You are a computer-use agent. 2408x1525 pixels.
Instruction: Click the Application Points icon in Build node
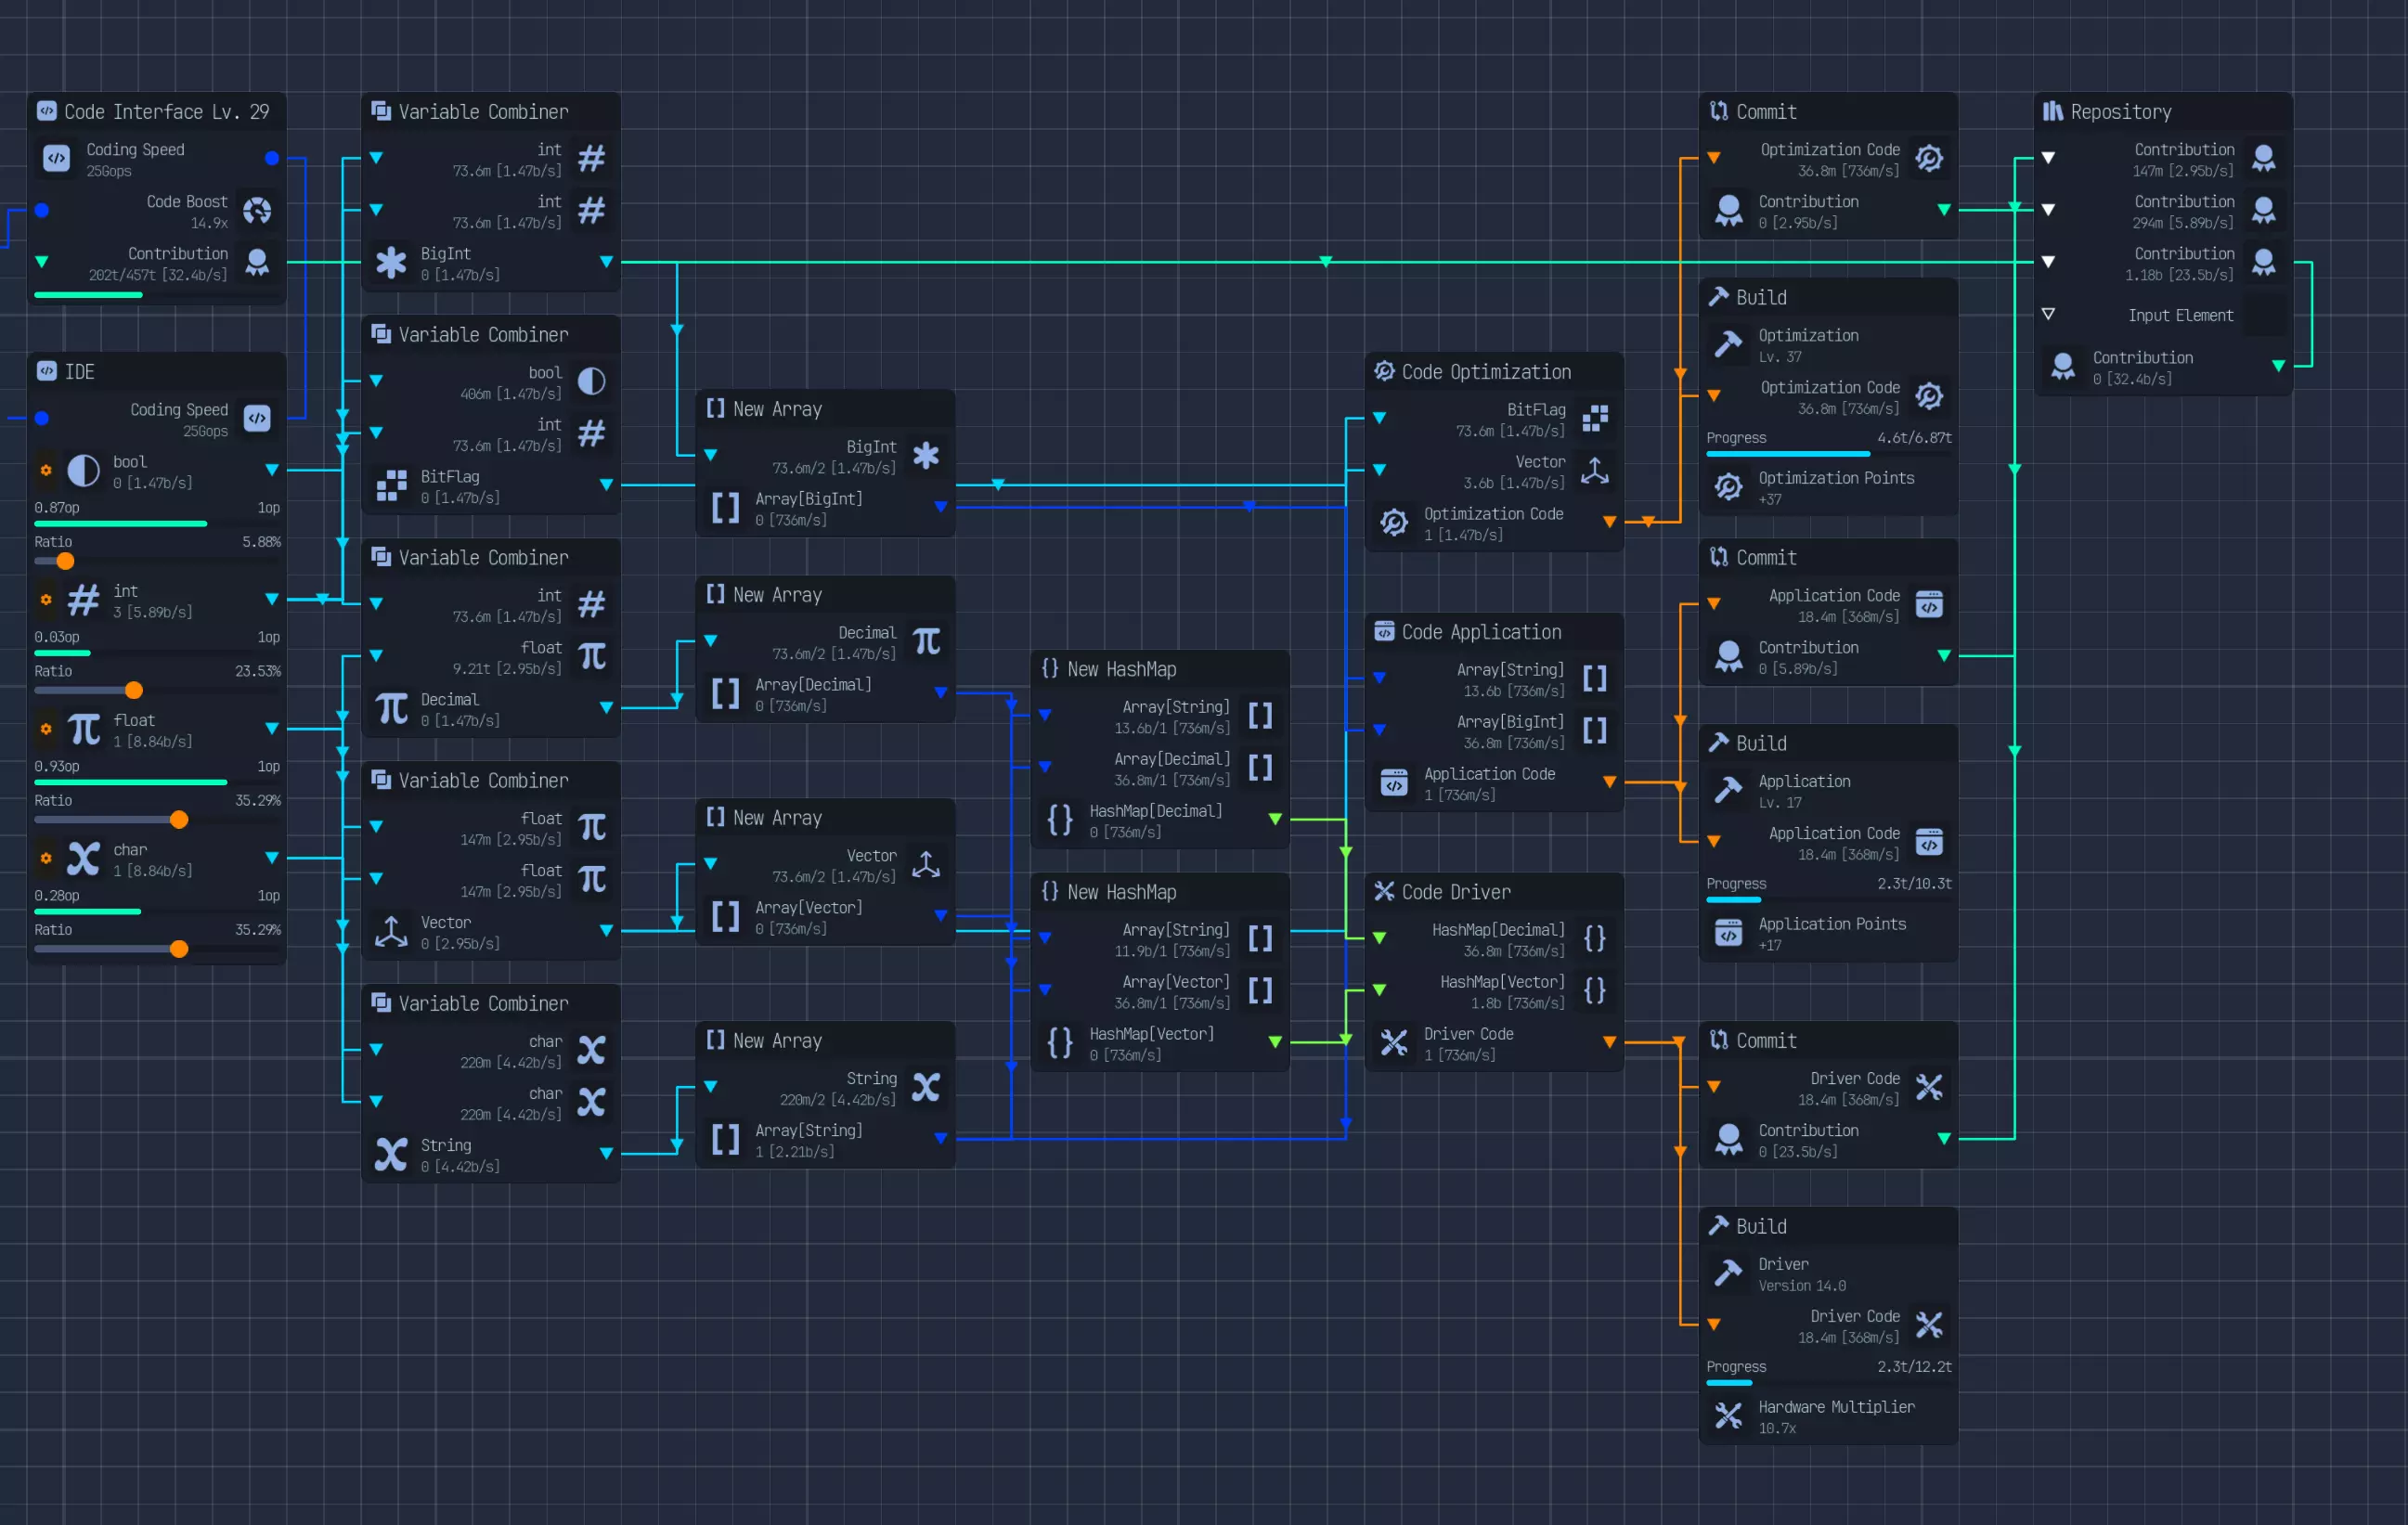[x=1728, y=933]
